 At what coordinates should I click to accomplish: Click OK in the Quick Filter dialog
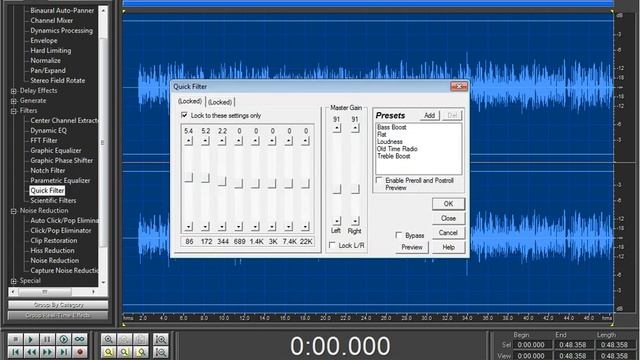pos(448,204)
